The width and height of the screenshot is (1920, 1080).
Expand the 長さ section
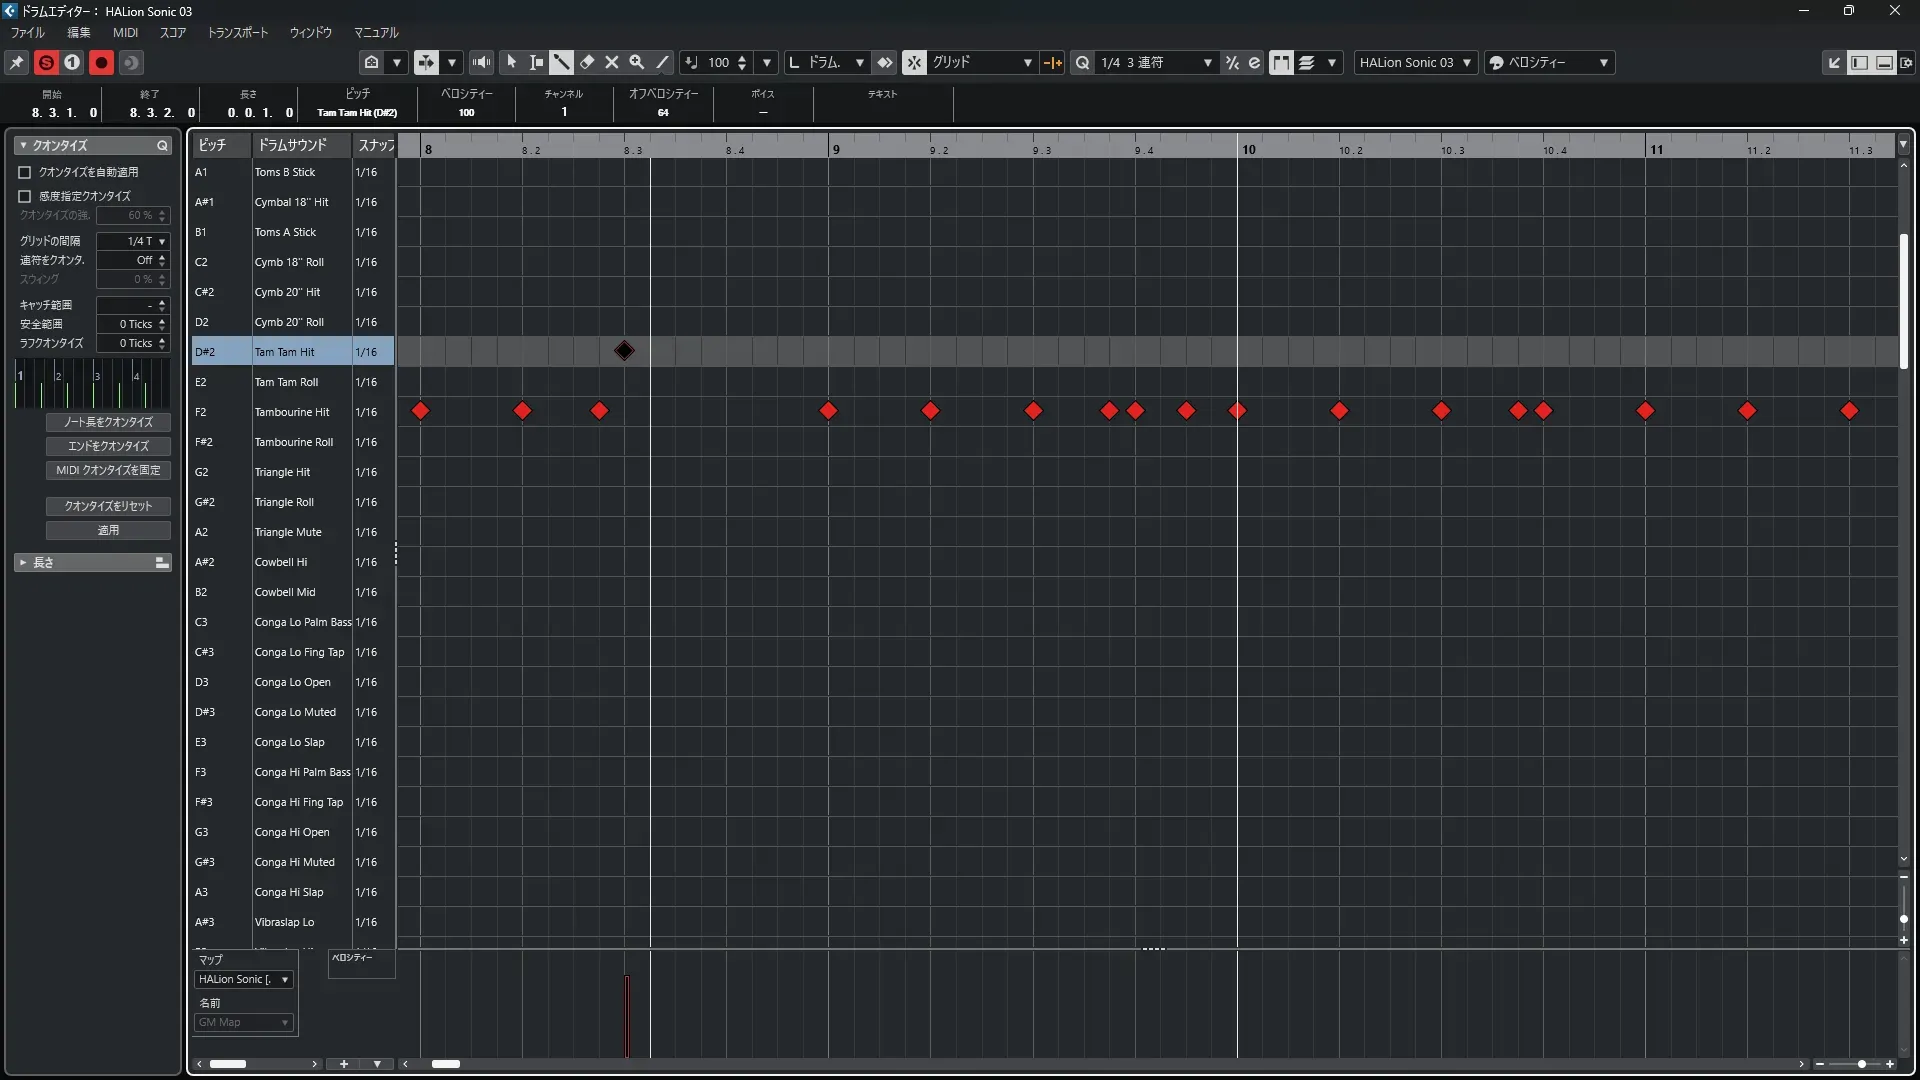[x=23, y=563]
